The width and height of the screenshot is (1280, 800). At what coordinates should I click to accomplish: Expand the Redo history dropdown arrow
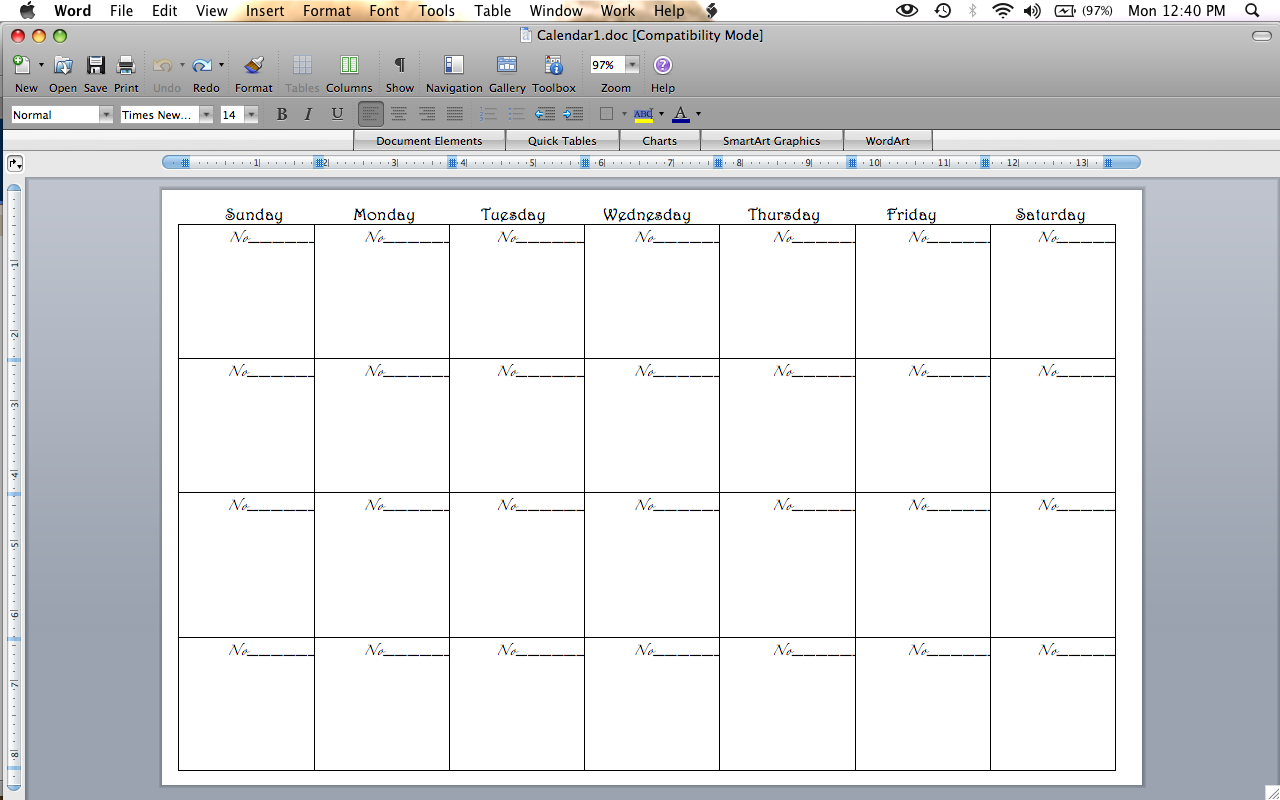click(x=221, y=65)
